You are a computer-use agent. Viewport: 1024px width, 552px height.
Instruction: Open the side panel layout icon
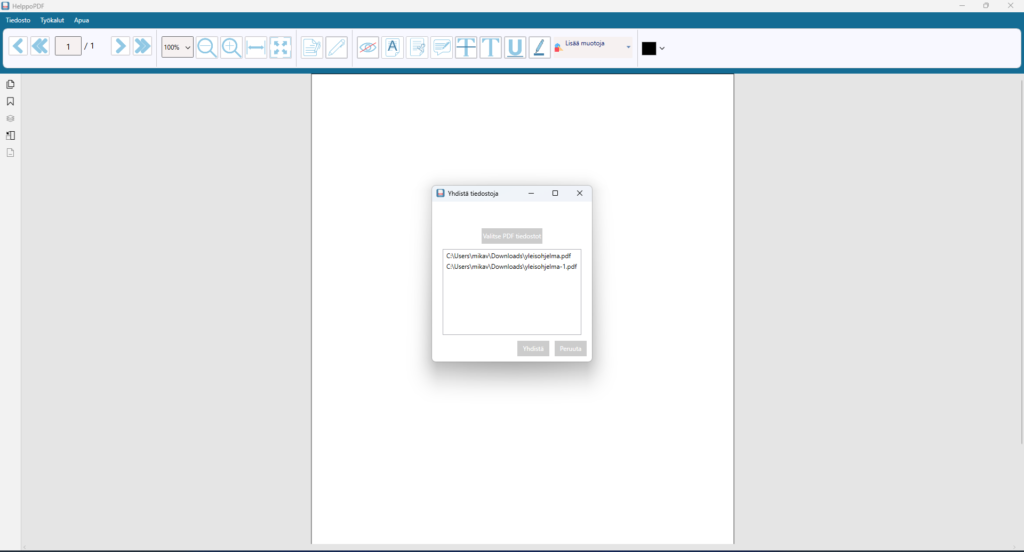point(10,135)
